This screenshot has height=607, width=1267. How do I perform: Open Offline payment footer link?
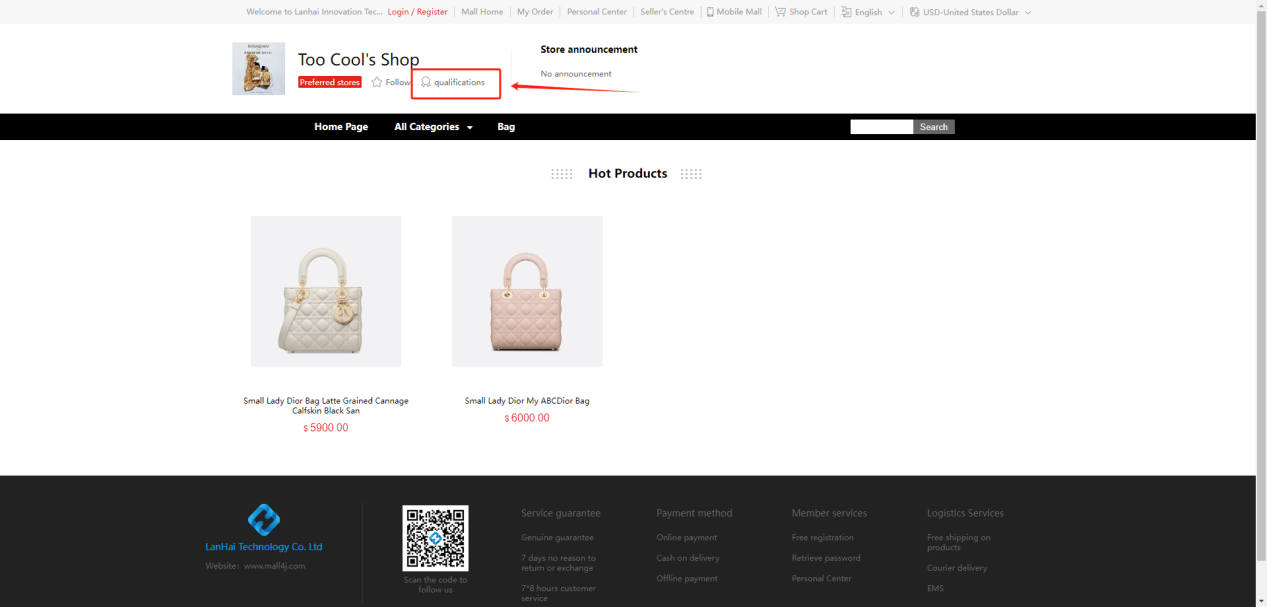click(686, 578)
